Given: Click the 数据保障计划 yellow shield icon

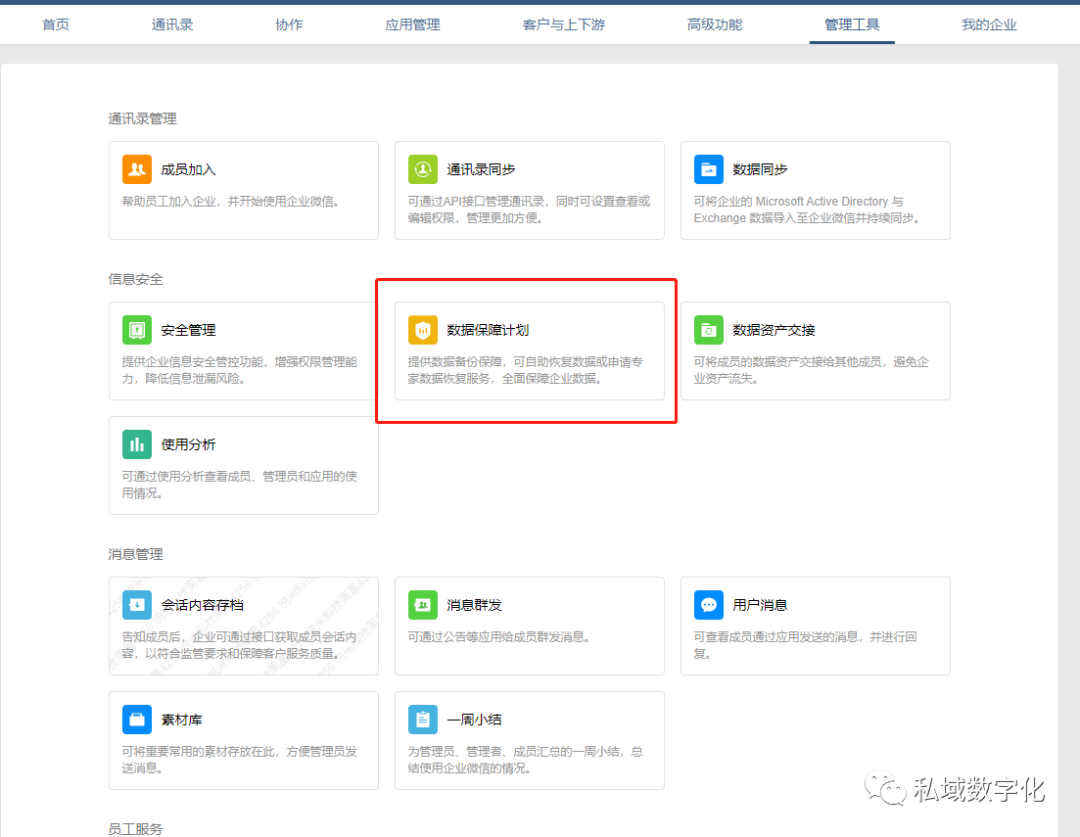Looking at the screenshot, I should click(x=423, y=330).
